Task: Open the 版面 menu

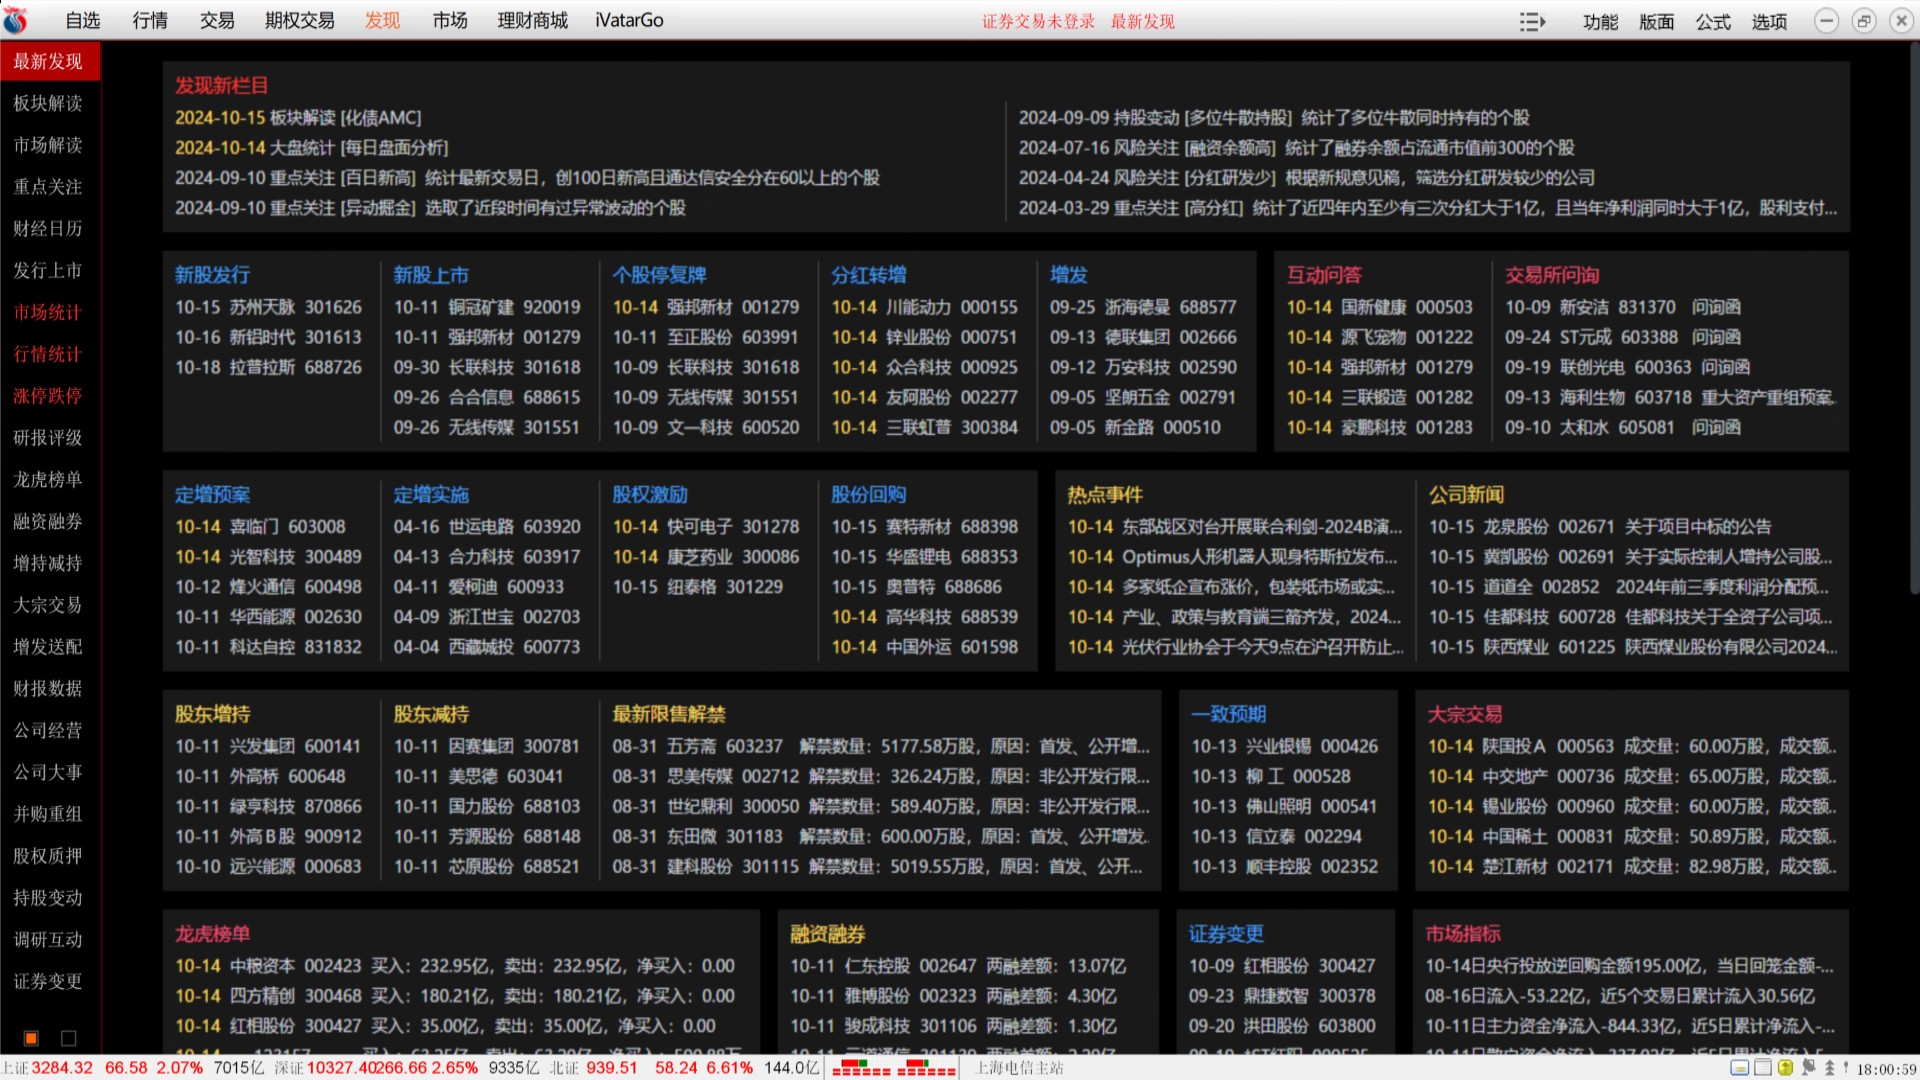Action: (1657, 22)
